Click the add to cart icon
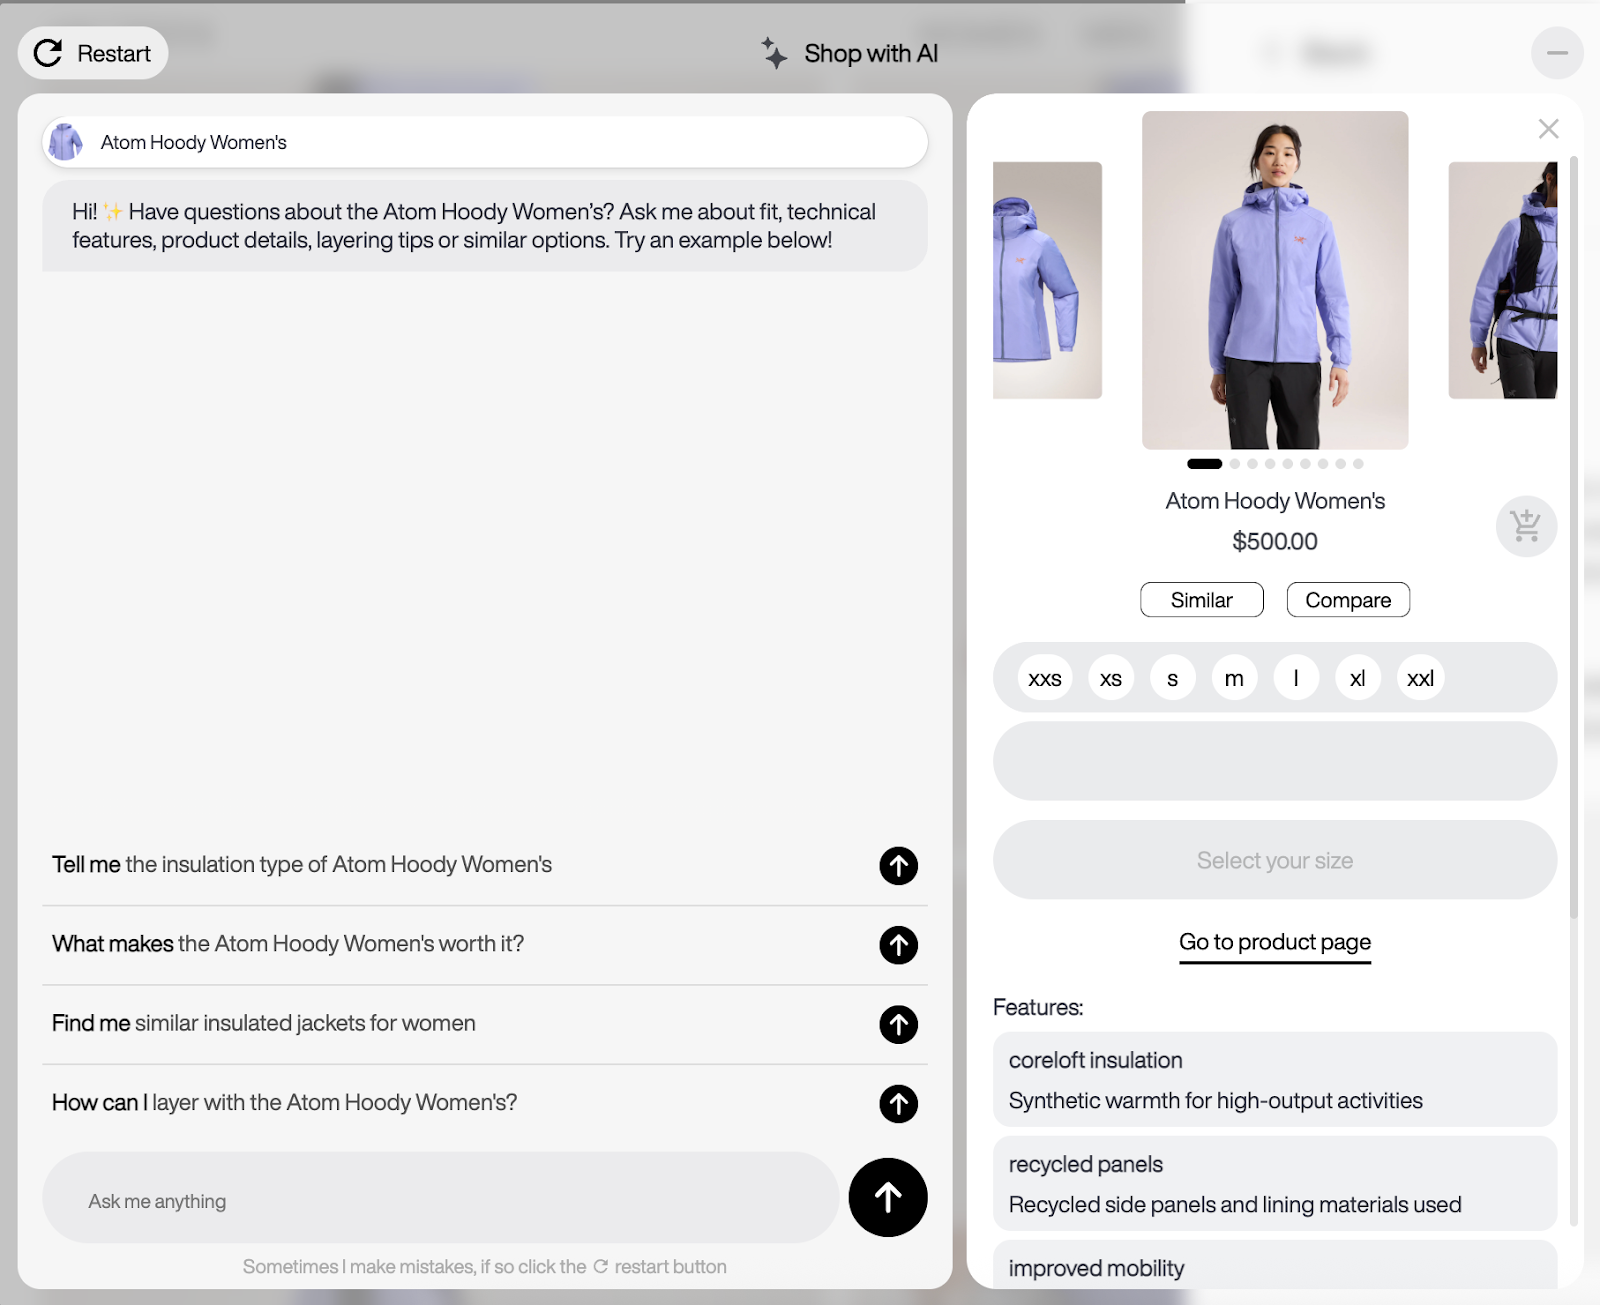The image size is (1600, 1305). [x=1526, y=526]
